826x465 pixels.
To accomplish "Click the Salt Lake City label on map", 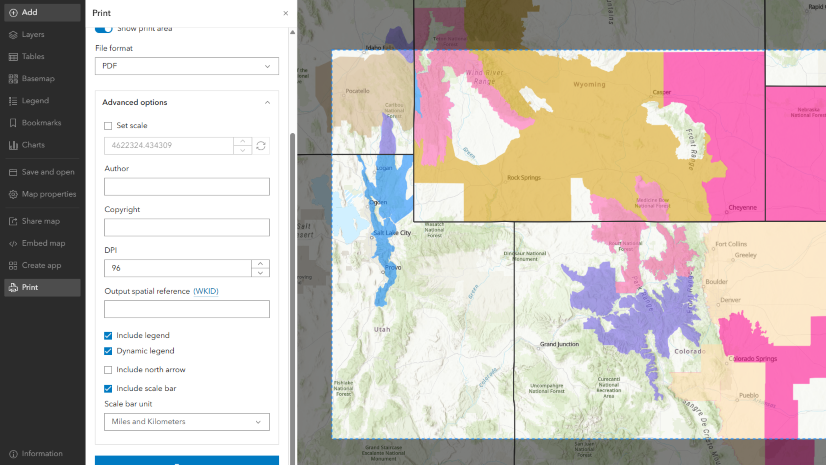I will [x=392, y=233].
